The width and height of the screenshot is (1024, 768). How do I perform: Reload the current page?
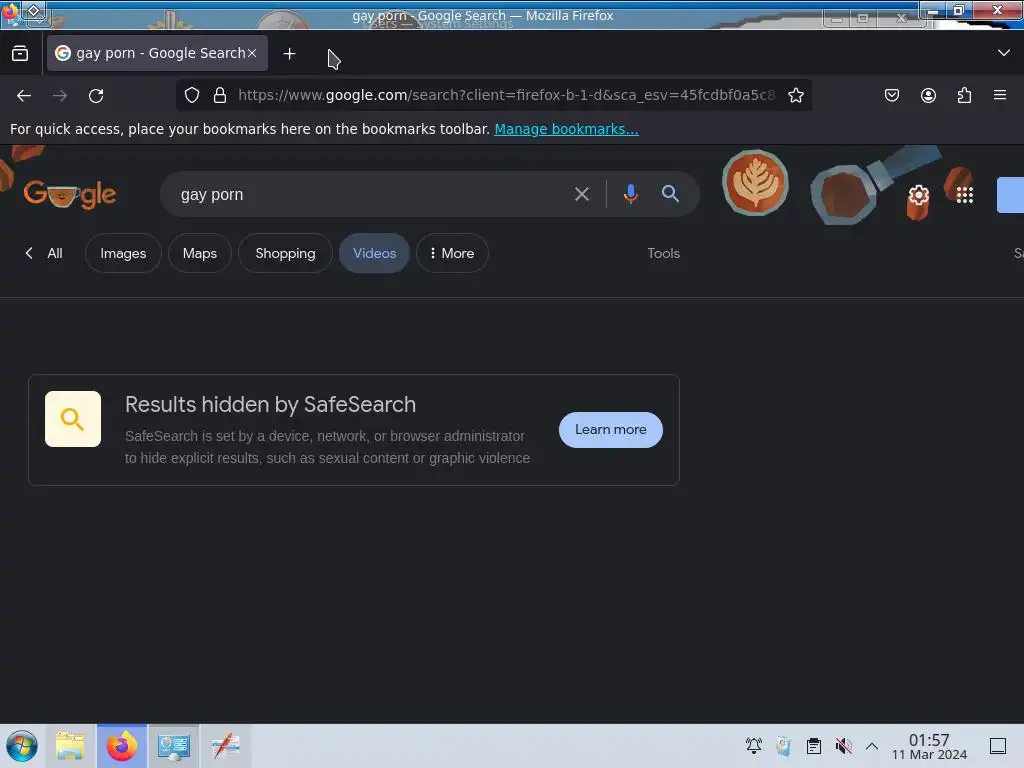[x=96, y=96]
